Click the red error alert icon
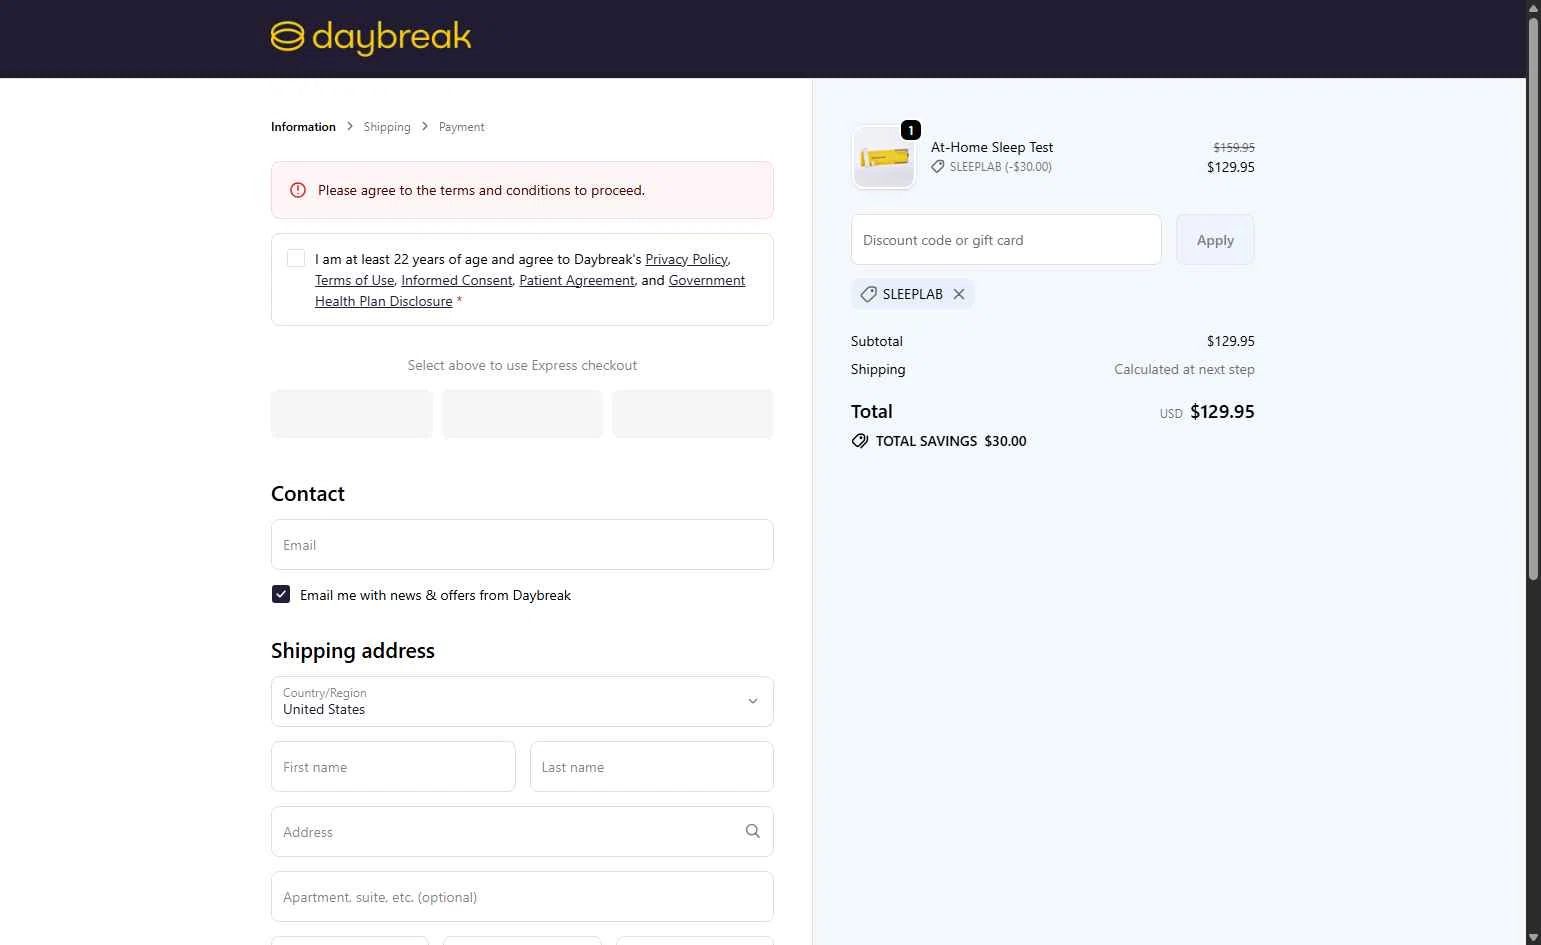This screenshot has width=1541, height=945. click(298, 190)
